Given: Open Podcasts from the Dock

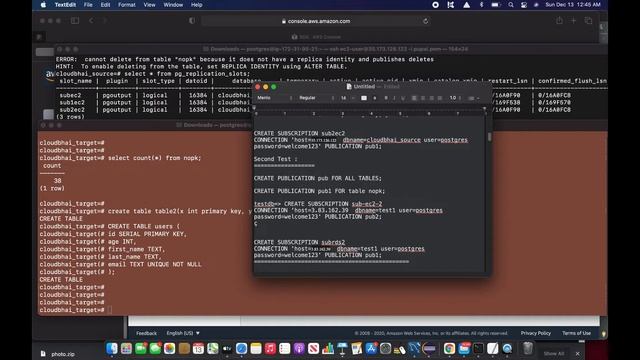Looking at the screenshot, I should (x=299, y=349).
